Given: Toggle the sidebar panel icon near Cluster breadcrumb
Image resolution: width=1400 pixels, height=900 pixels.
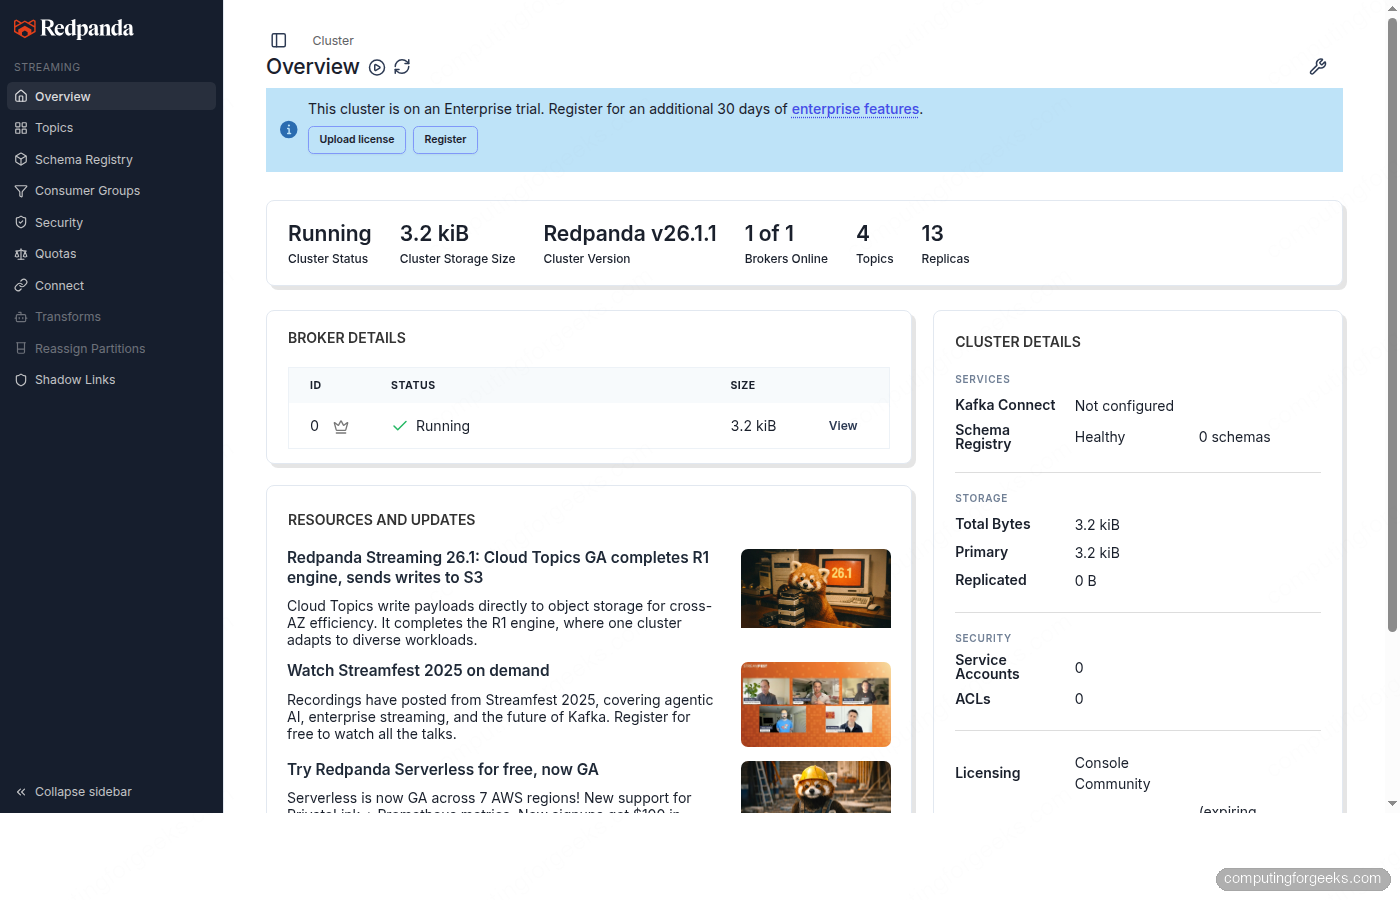Looking at the screenshot, I should coord(278,40).
